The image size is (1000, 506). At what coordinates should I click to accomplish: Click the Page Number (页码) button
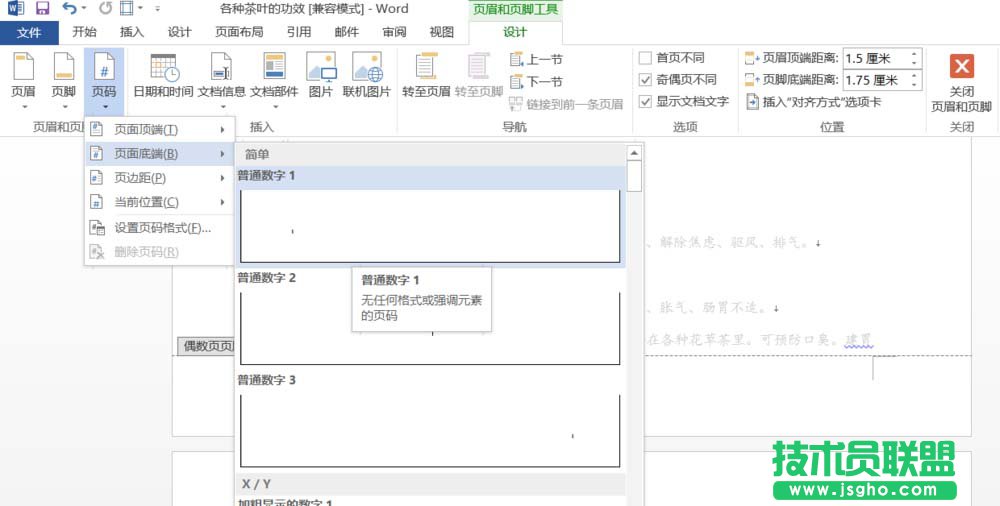click(x=104, y=81)
